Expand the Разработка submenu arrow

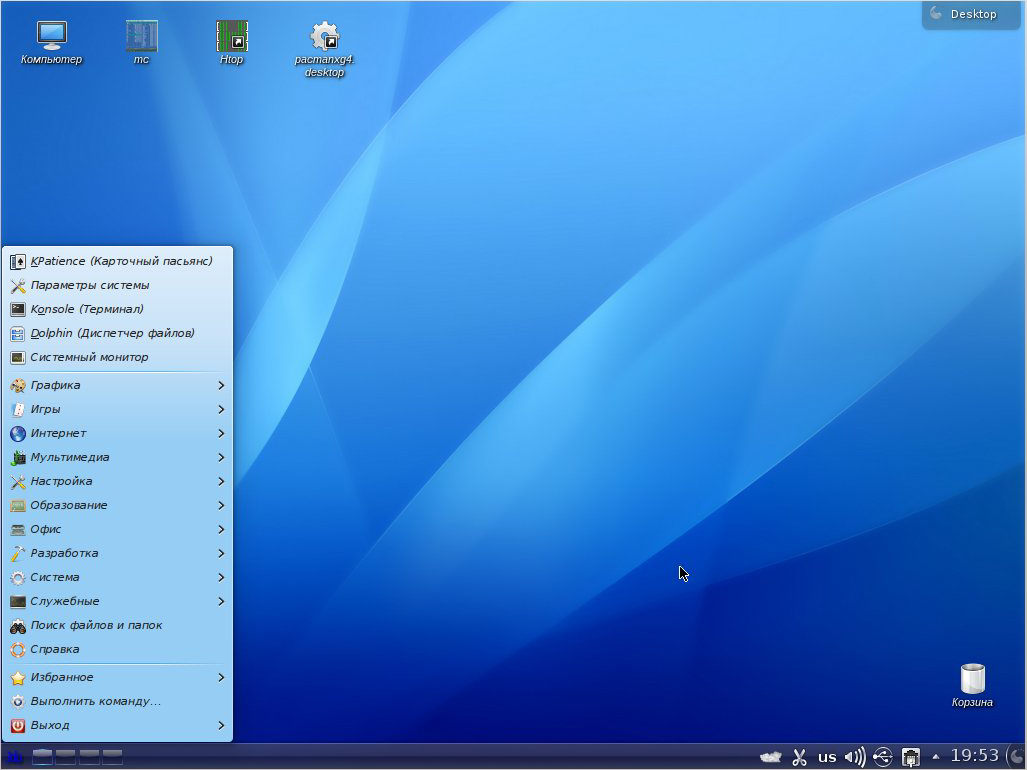coord(221,553)
